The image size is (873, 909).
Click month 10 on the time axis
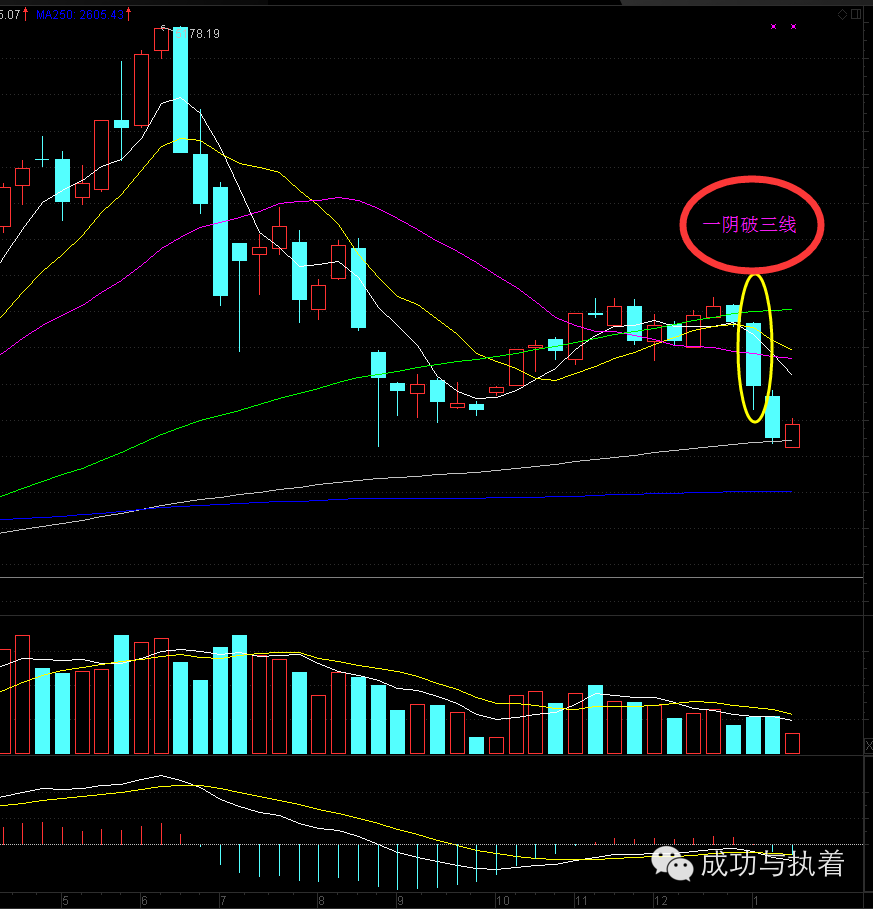click(x=503, y=901)
